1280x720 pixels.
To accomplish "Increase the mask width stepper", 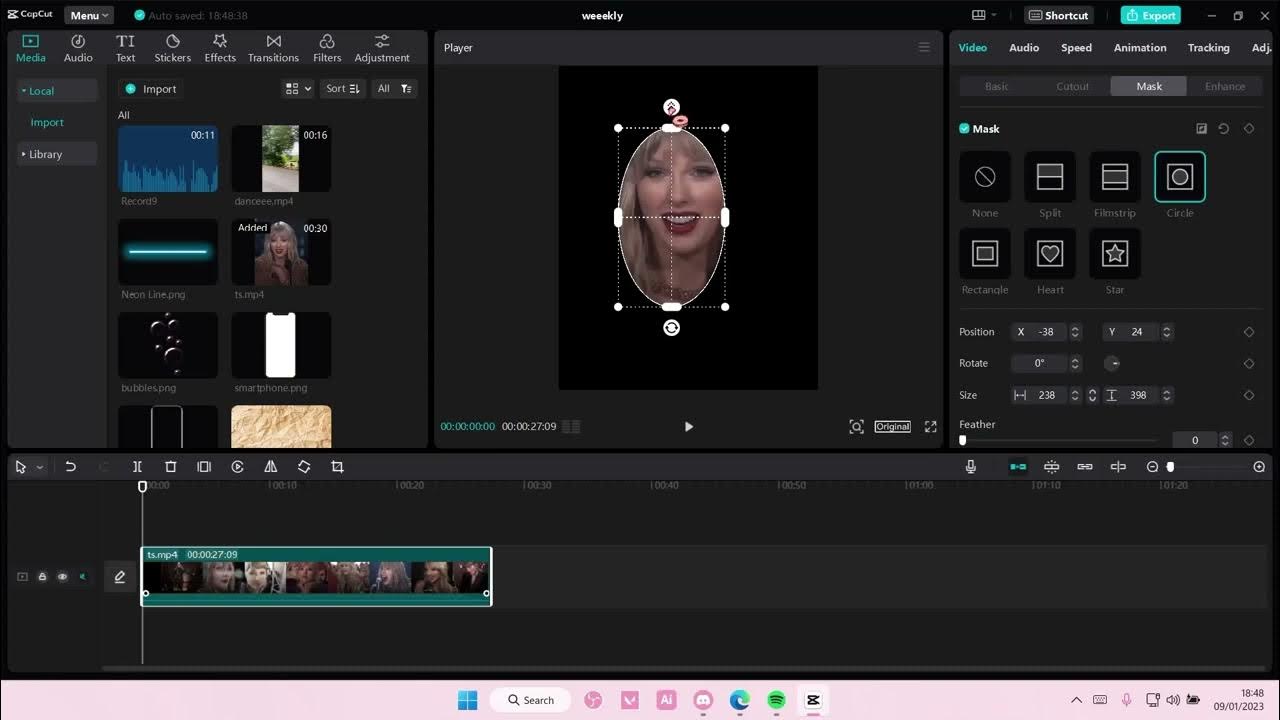I will 1075,391.
